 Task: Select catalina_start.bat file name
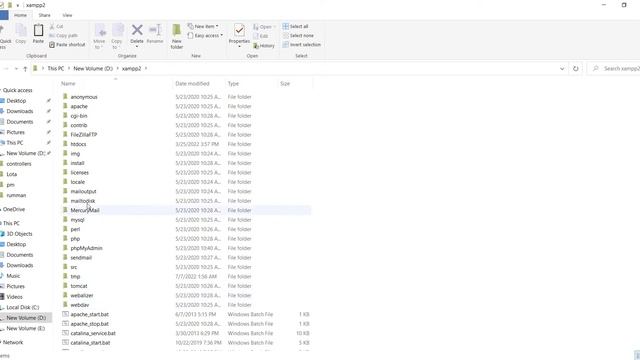click(x=90, y=342)
